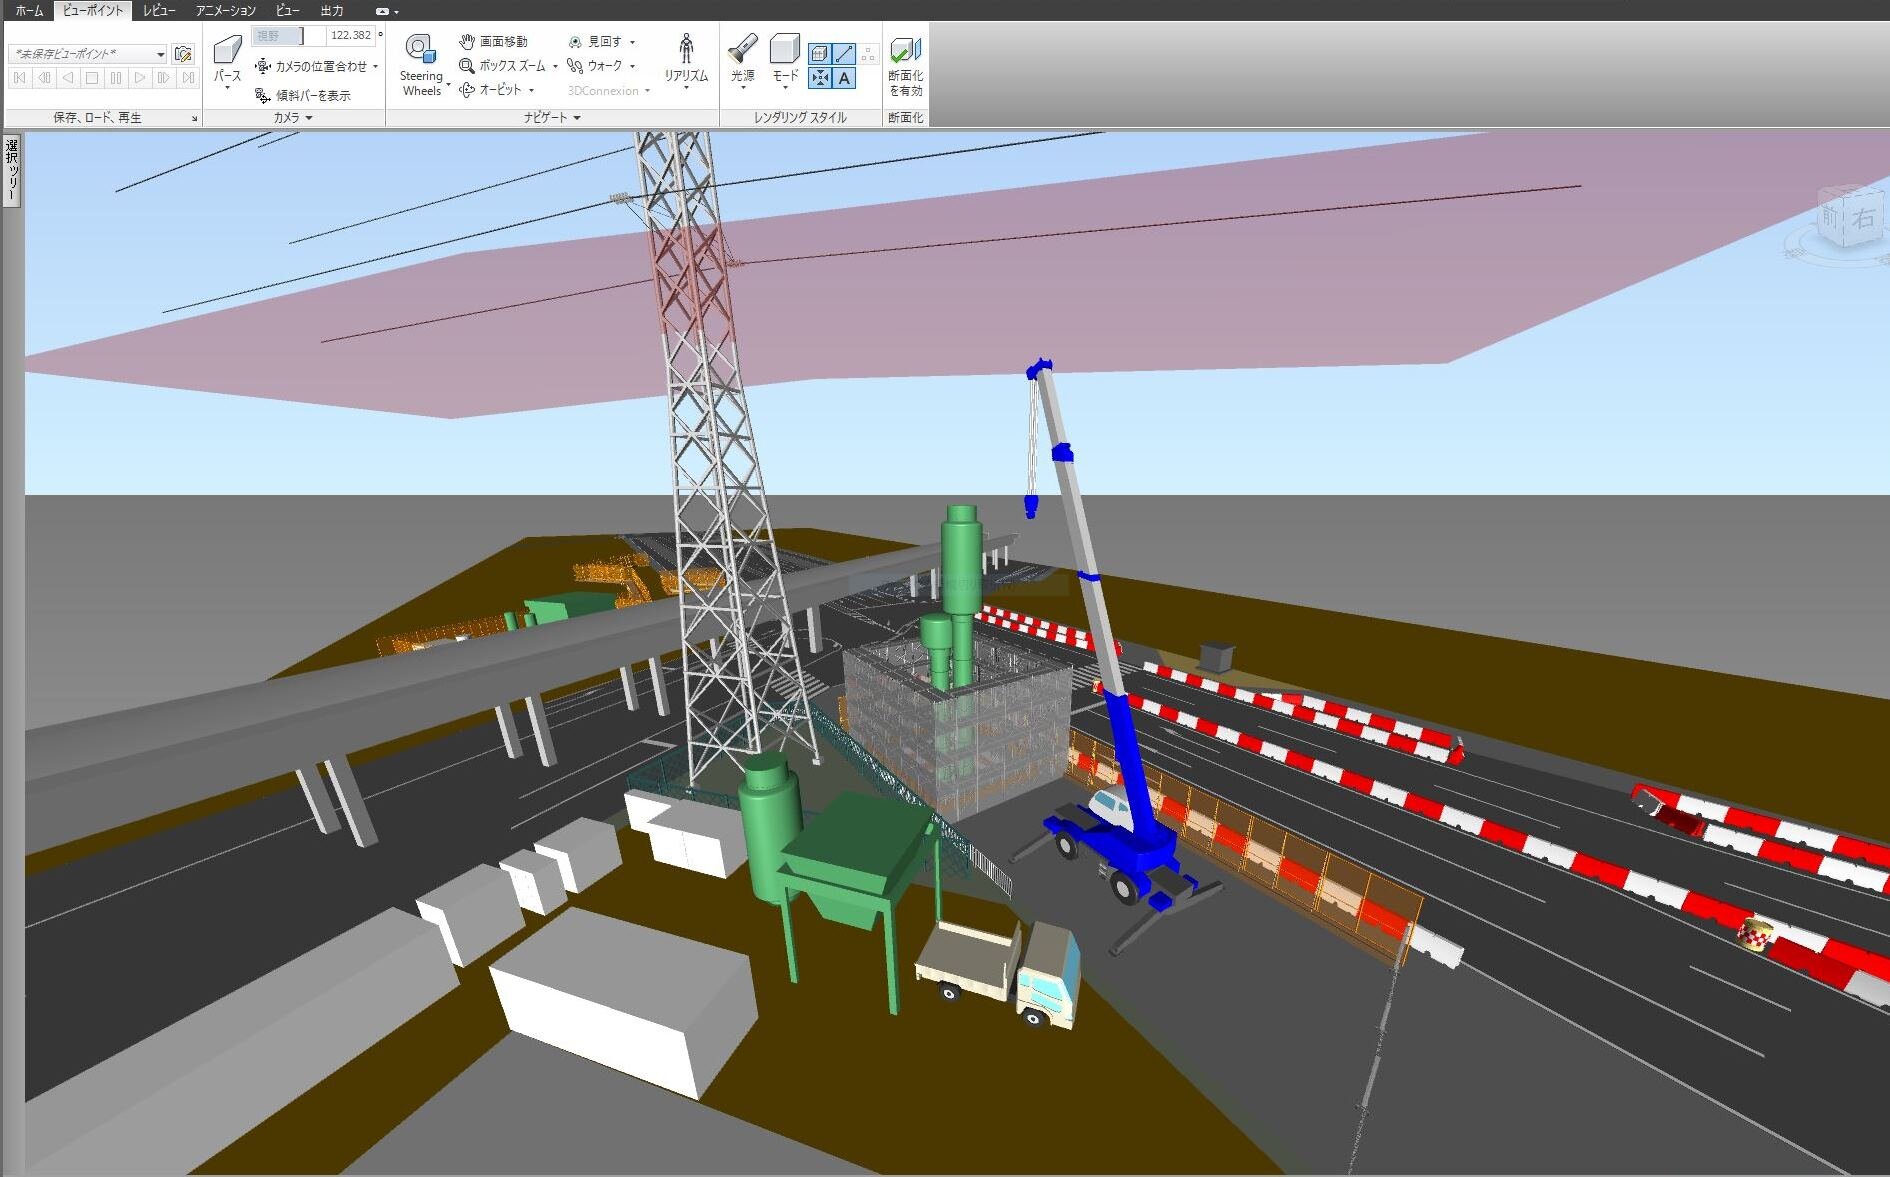Open the arrow beside カメラの位置合わせ
1890x1177 pixels.
point(376,66)
